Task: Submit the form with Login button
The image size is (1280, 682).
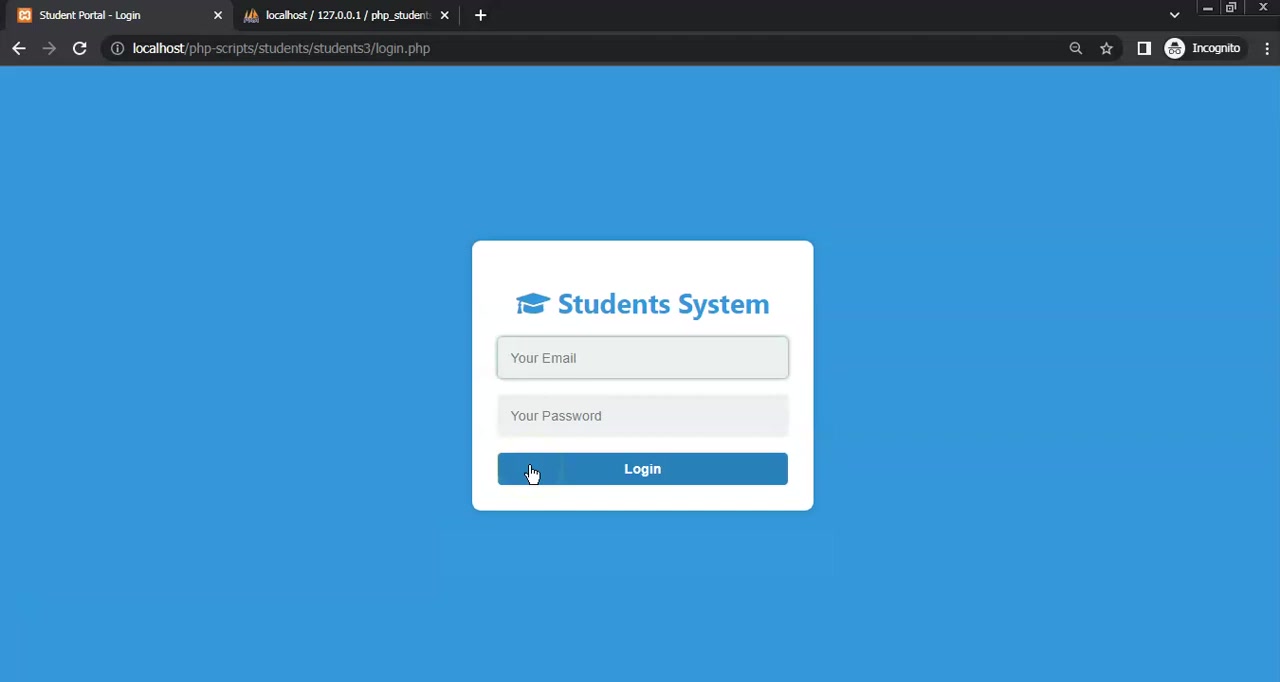Action: [x=642, y=469]
